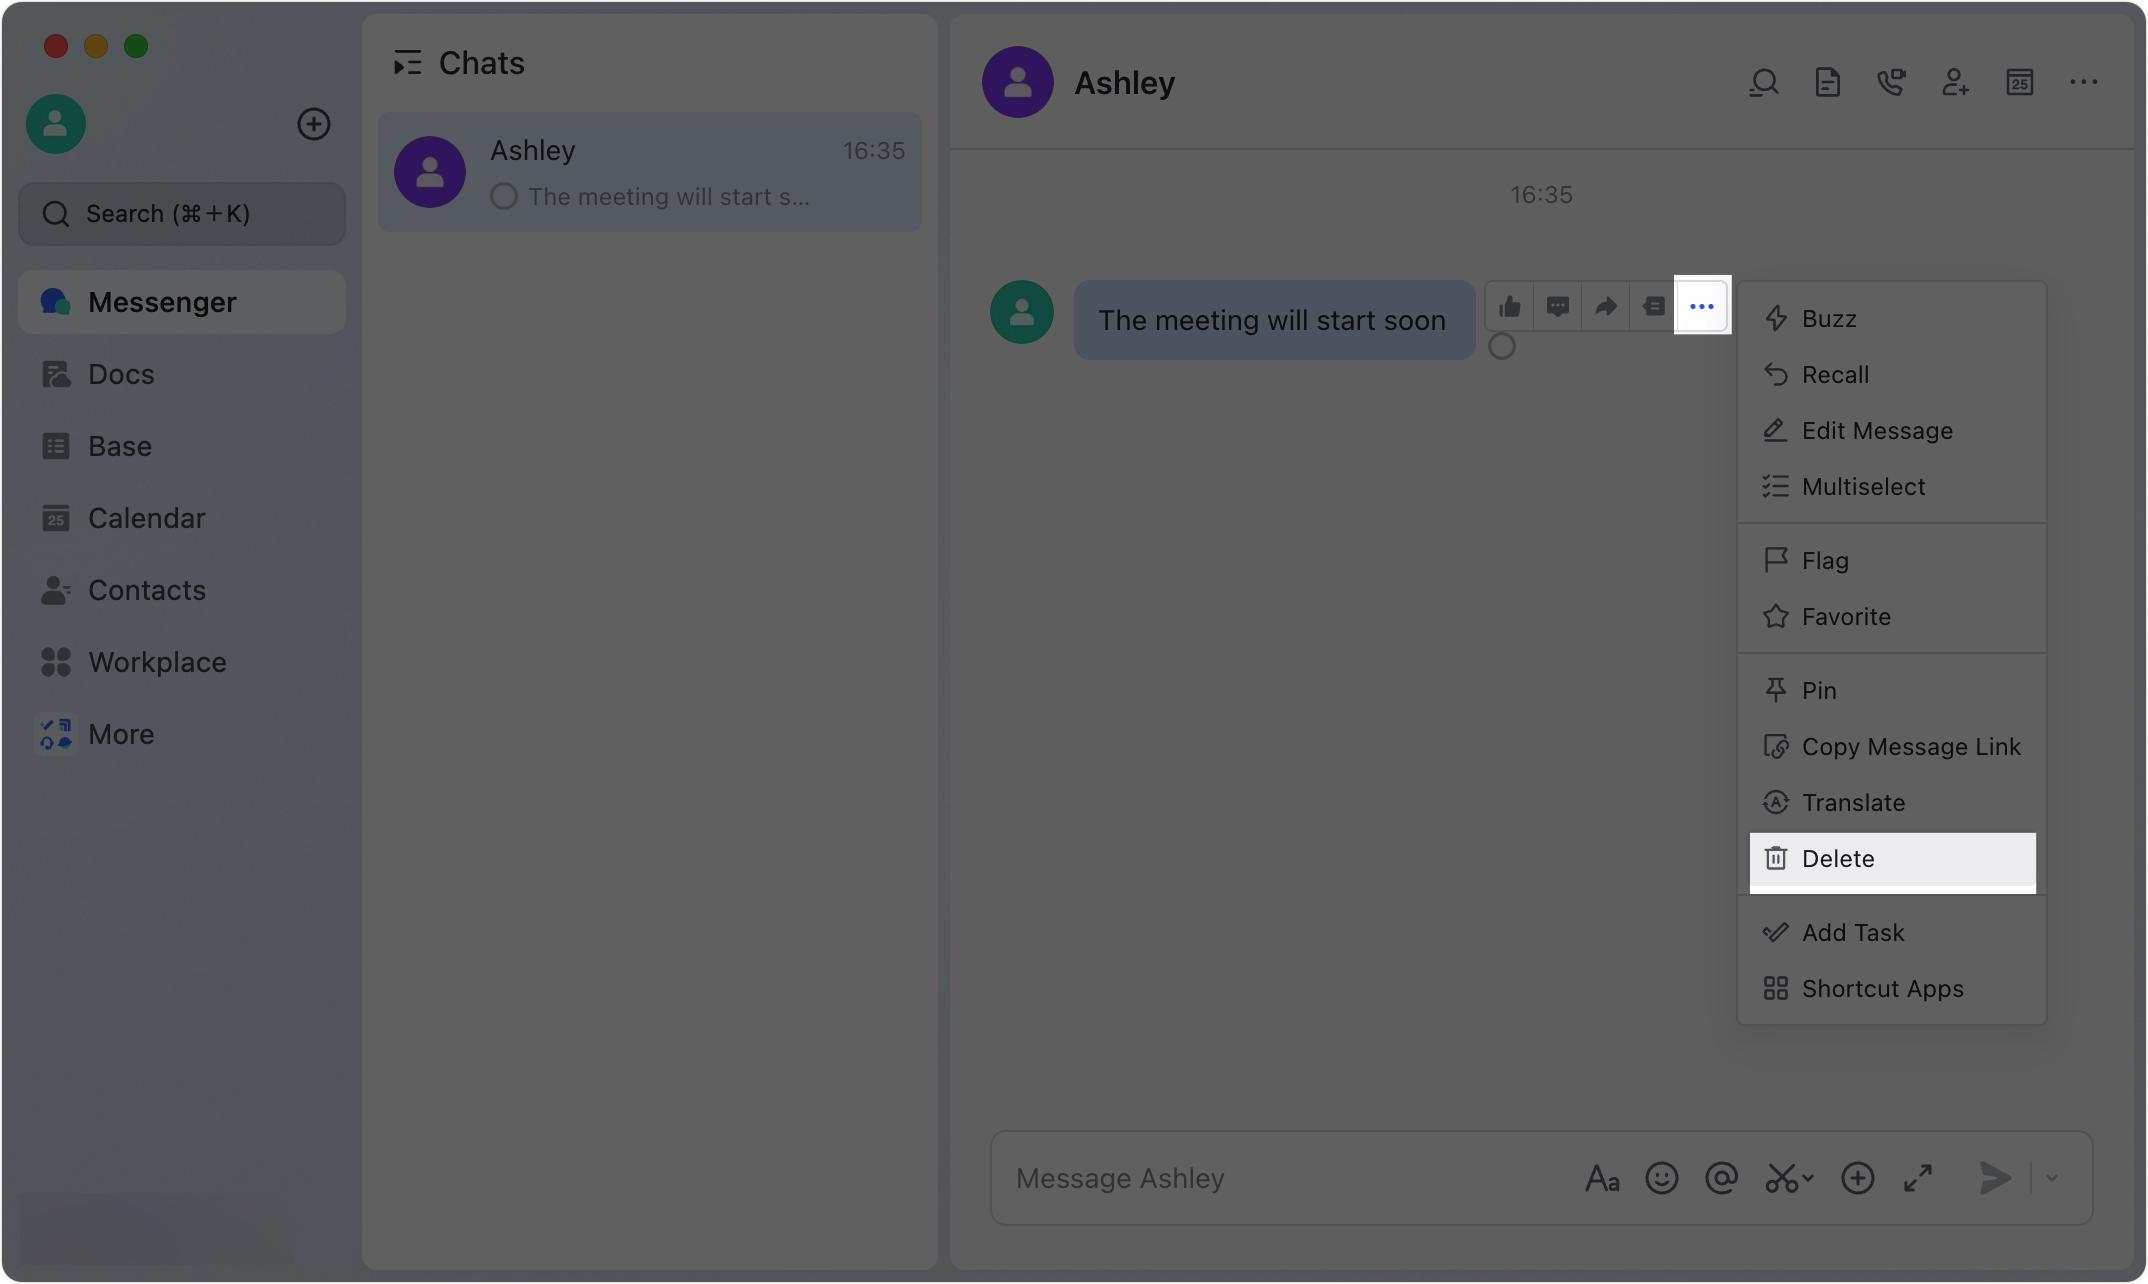
Task: Open the emoji picker in the message box
Action: 1661,1178
